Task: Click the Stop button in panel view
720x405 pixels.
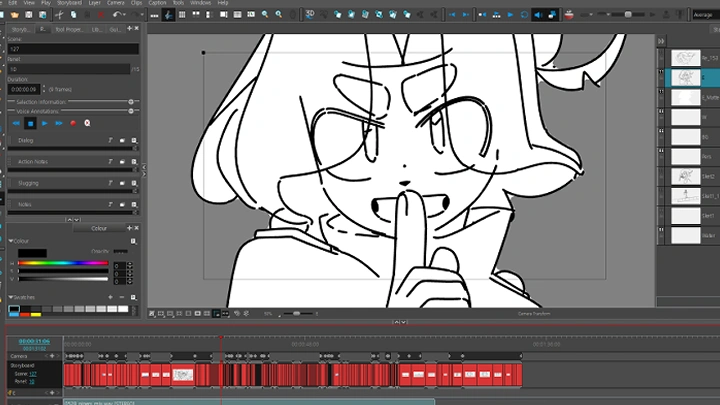Action: (x=30, y=123)
